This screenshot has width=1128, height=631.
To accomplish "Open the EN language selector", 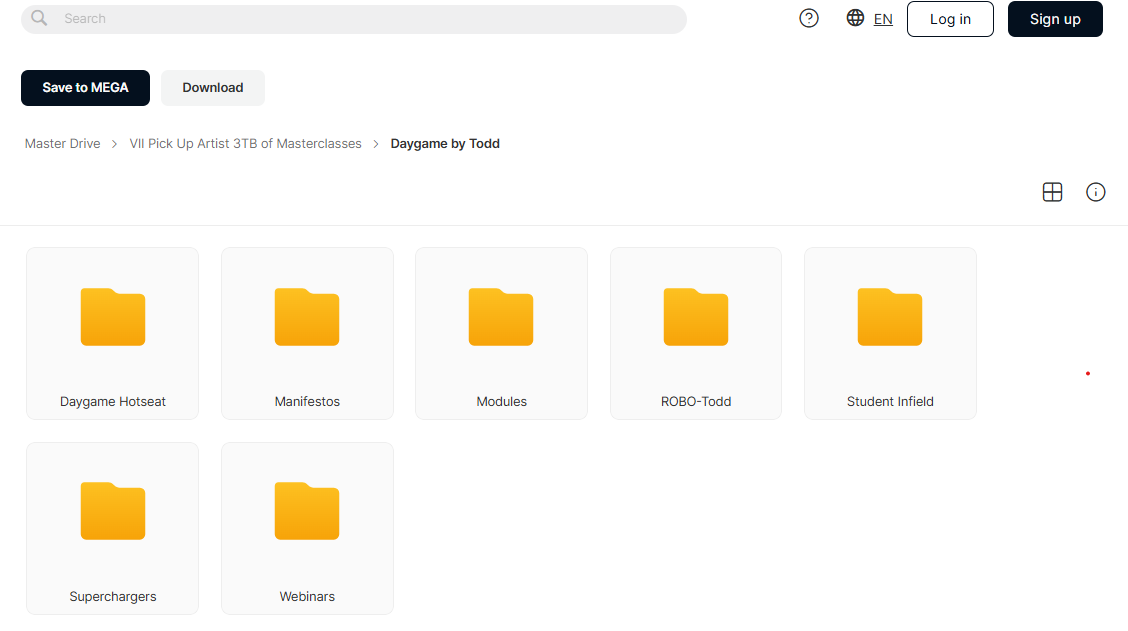I will 883,19.
